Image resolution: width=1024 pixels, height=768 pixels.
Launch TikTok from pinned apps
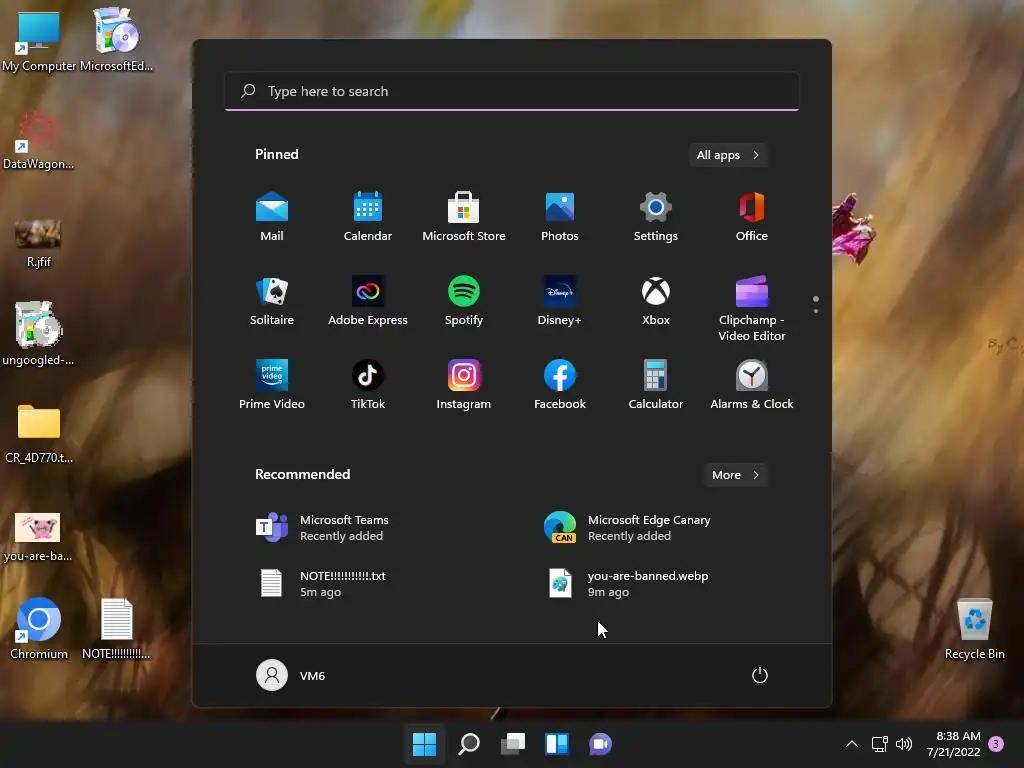pos(368,385)
